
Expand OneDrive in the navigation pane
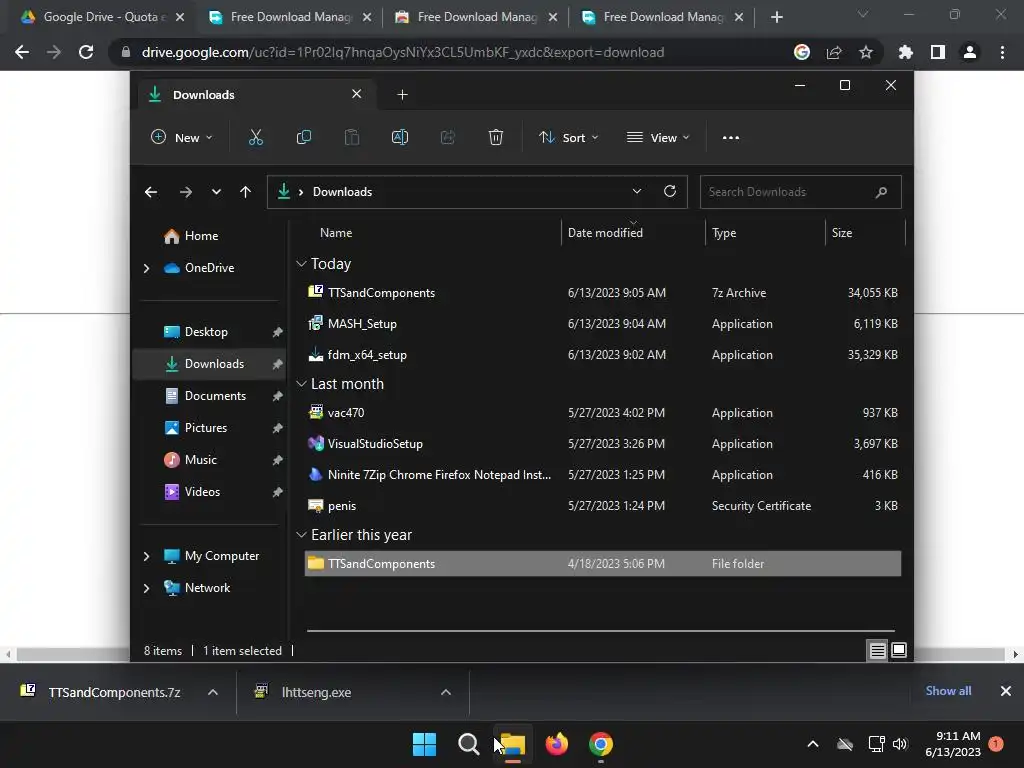pyautogui.click(x=146, y=268)
